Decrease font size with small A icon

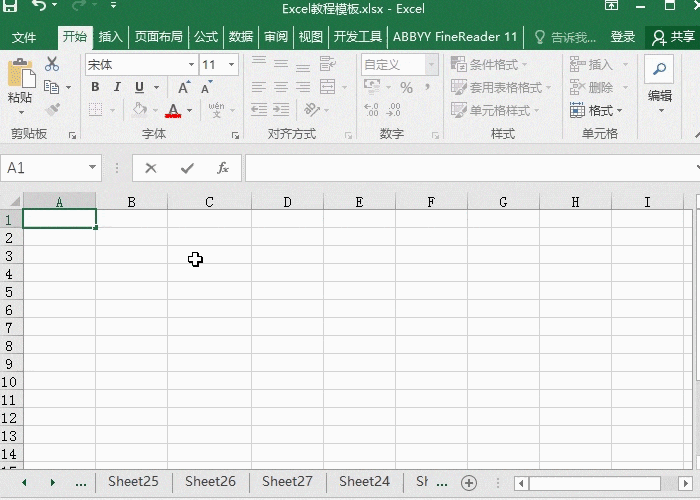point(206,87)
